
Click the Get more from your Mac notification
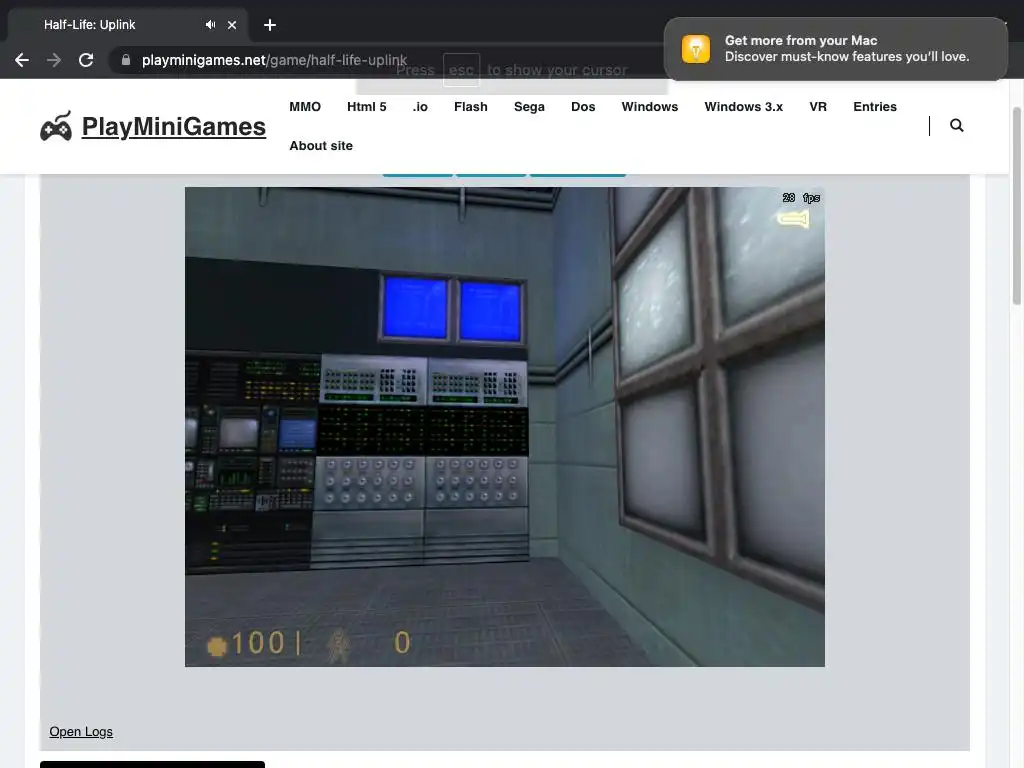click(835, 49)
